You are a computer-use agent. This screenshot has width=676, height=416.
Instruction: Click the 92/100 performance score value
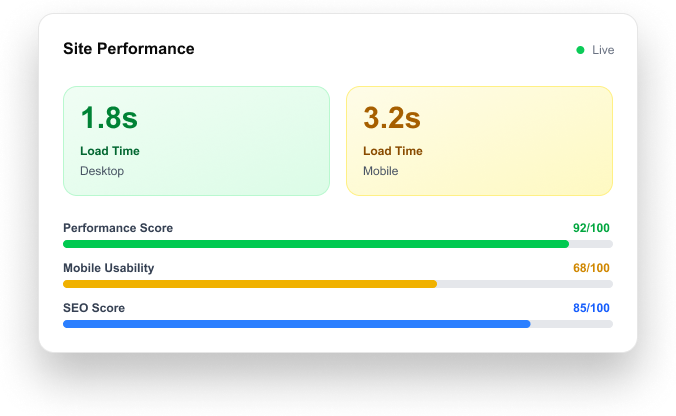[591, 228]
